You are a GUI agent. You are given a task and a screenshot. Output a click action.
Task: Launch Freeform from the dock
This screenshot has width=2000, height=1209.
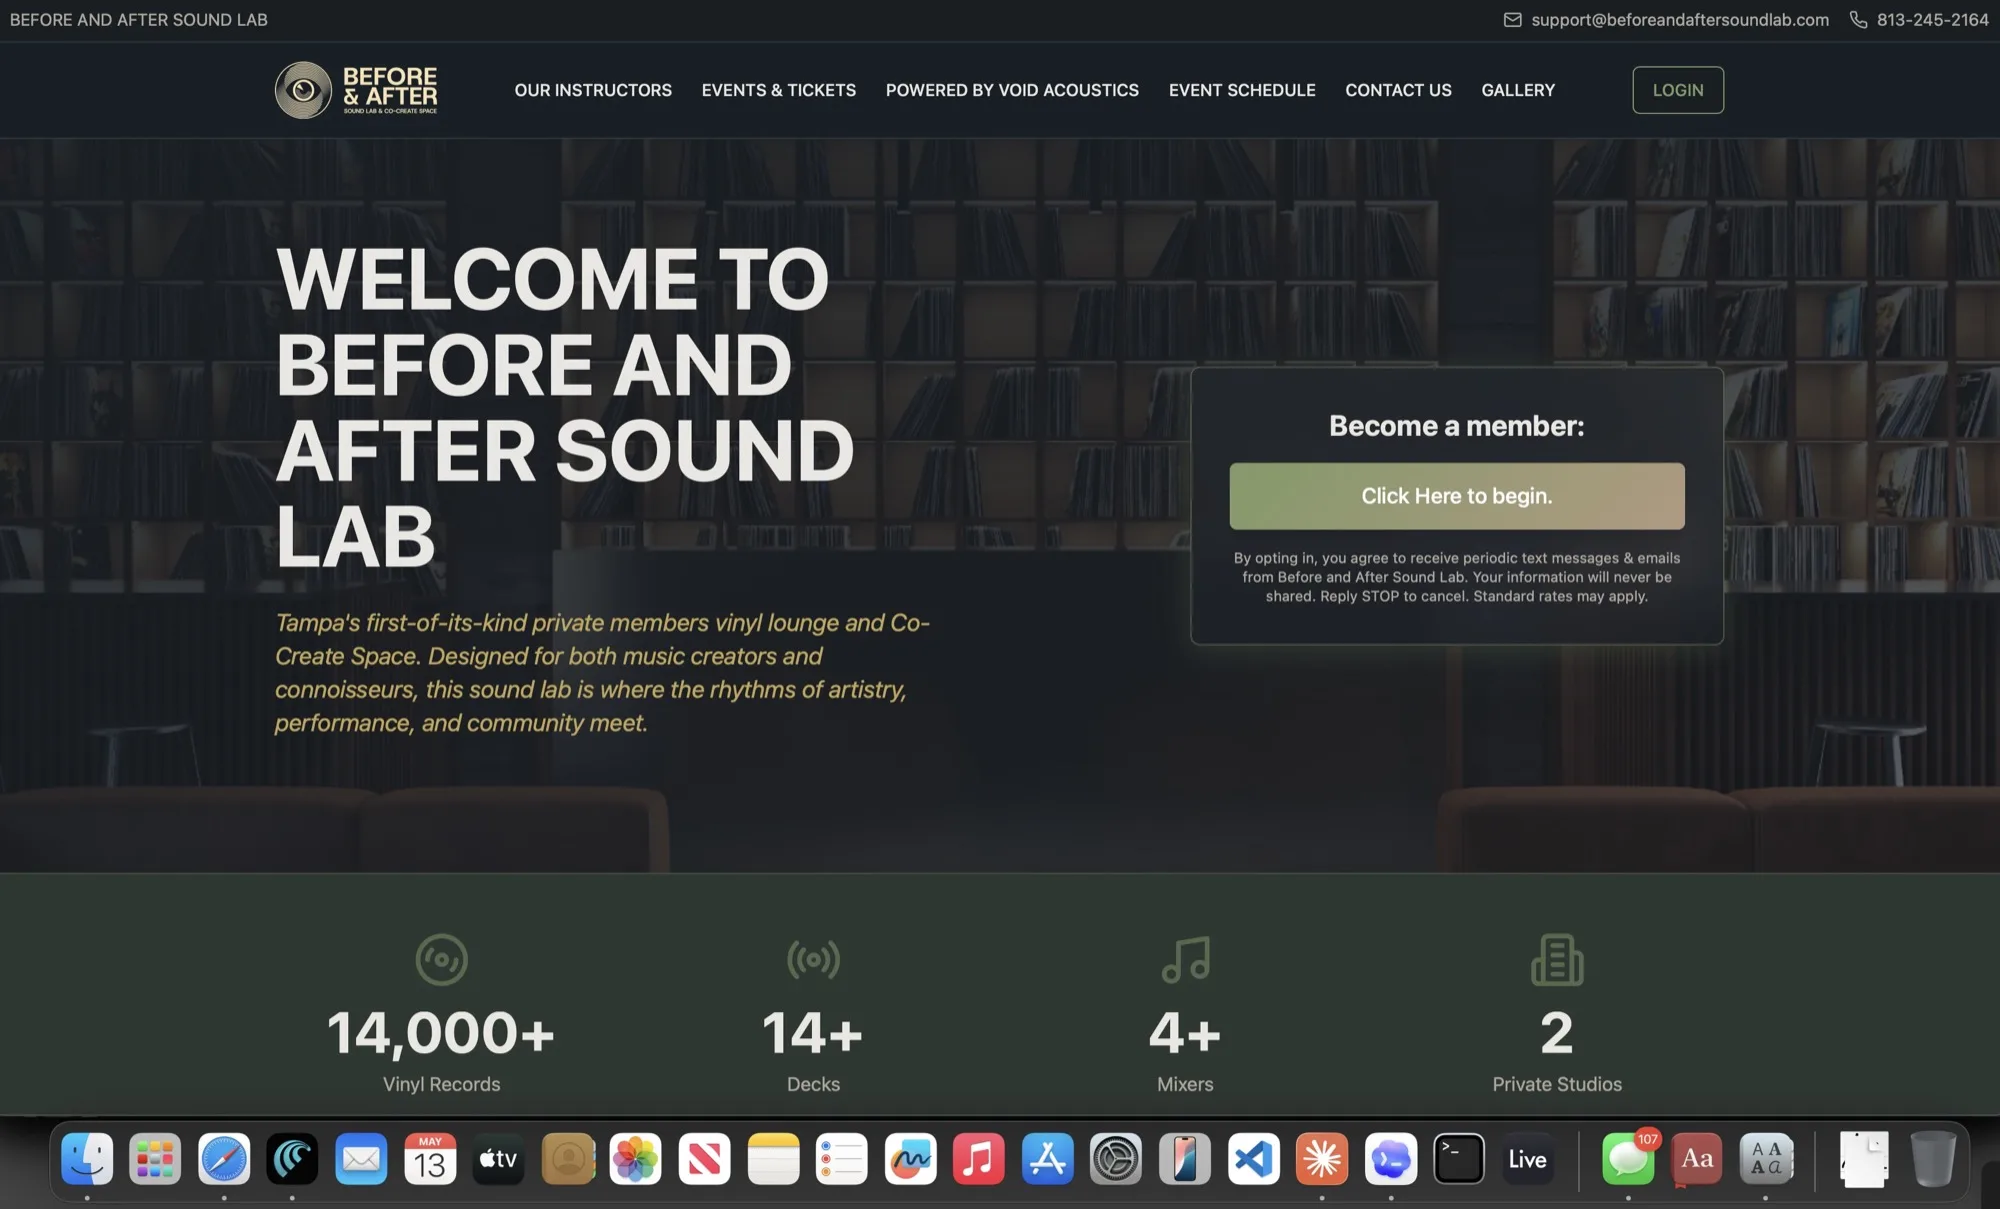click(910, 1159)
